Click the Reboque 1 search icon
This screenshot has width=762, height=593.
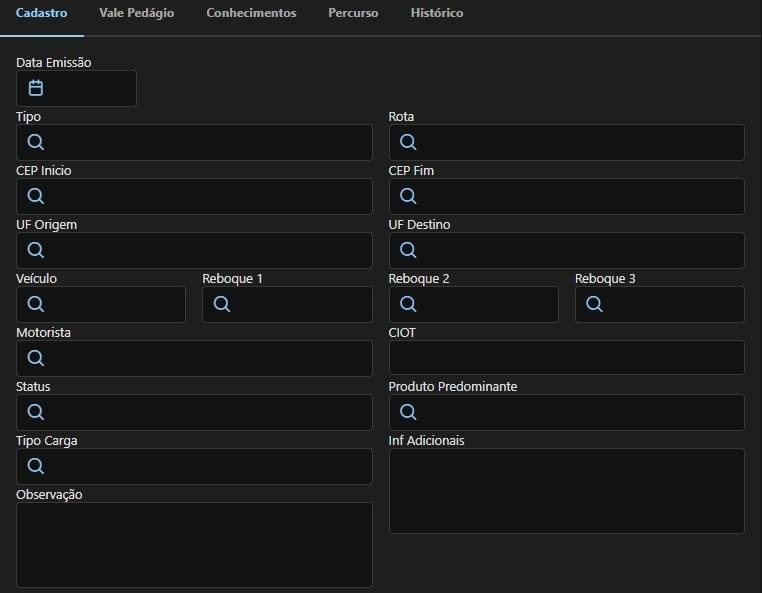coord(222,304)
